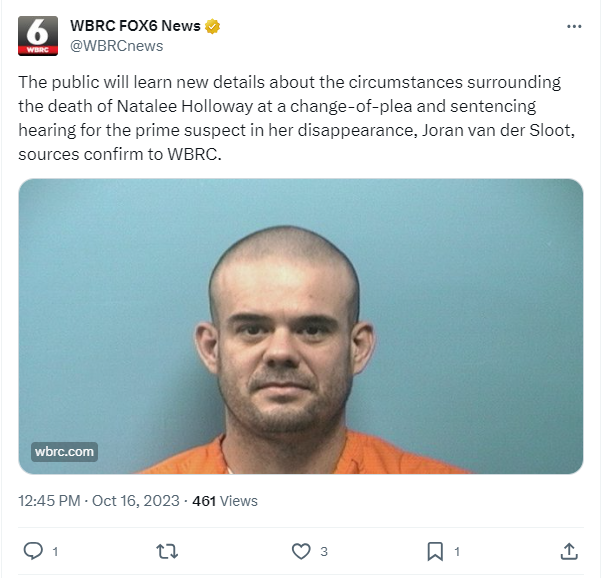Open the WBRC FOX6 News display name
Screen dimensions: 601x578
[135, 26]
